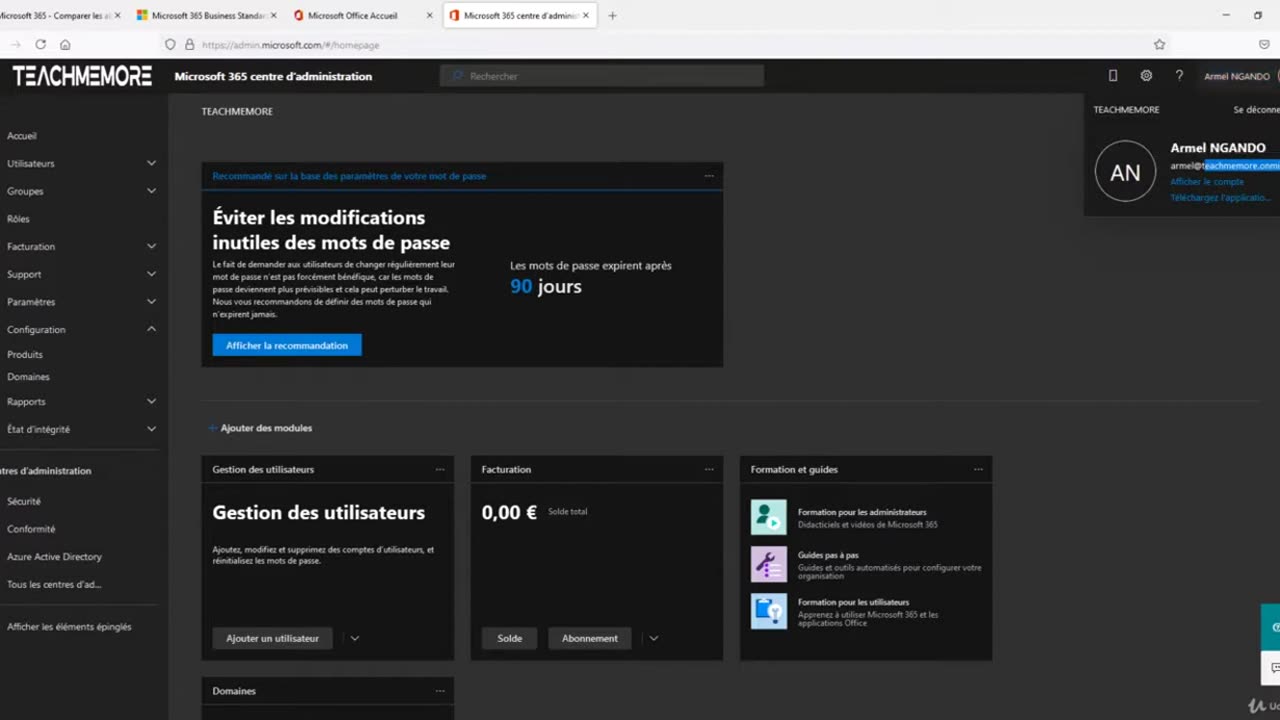Click the Guides pas à pas wrench icon
This screenshot has height=720, width=1280.
tap(769, 564)
